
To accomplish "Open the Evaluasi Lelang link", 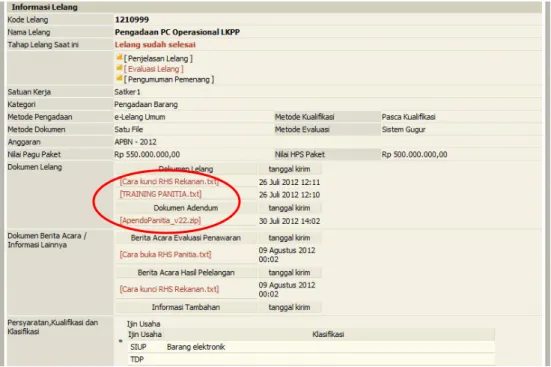I will (154, 69).
